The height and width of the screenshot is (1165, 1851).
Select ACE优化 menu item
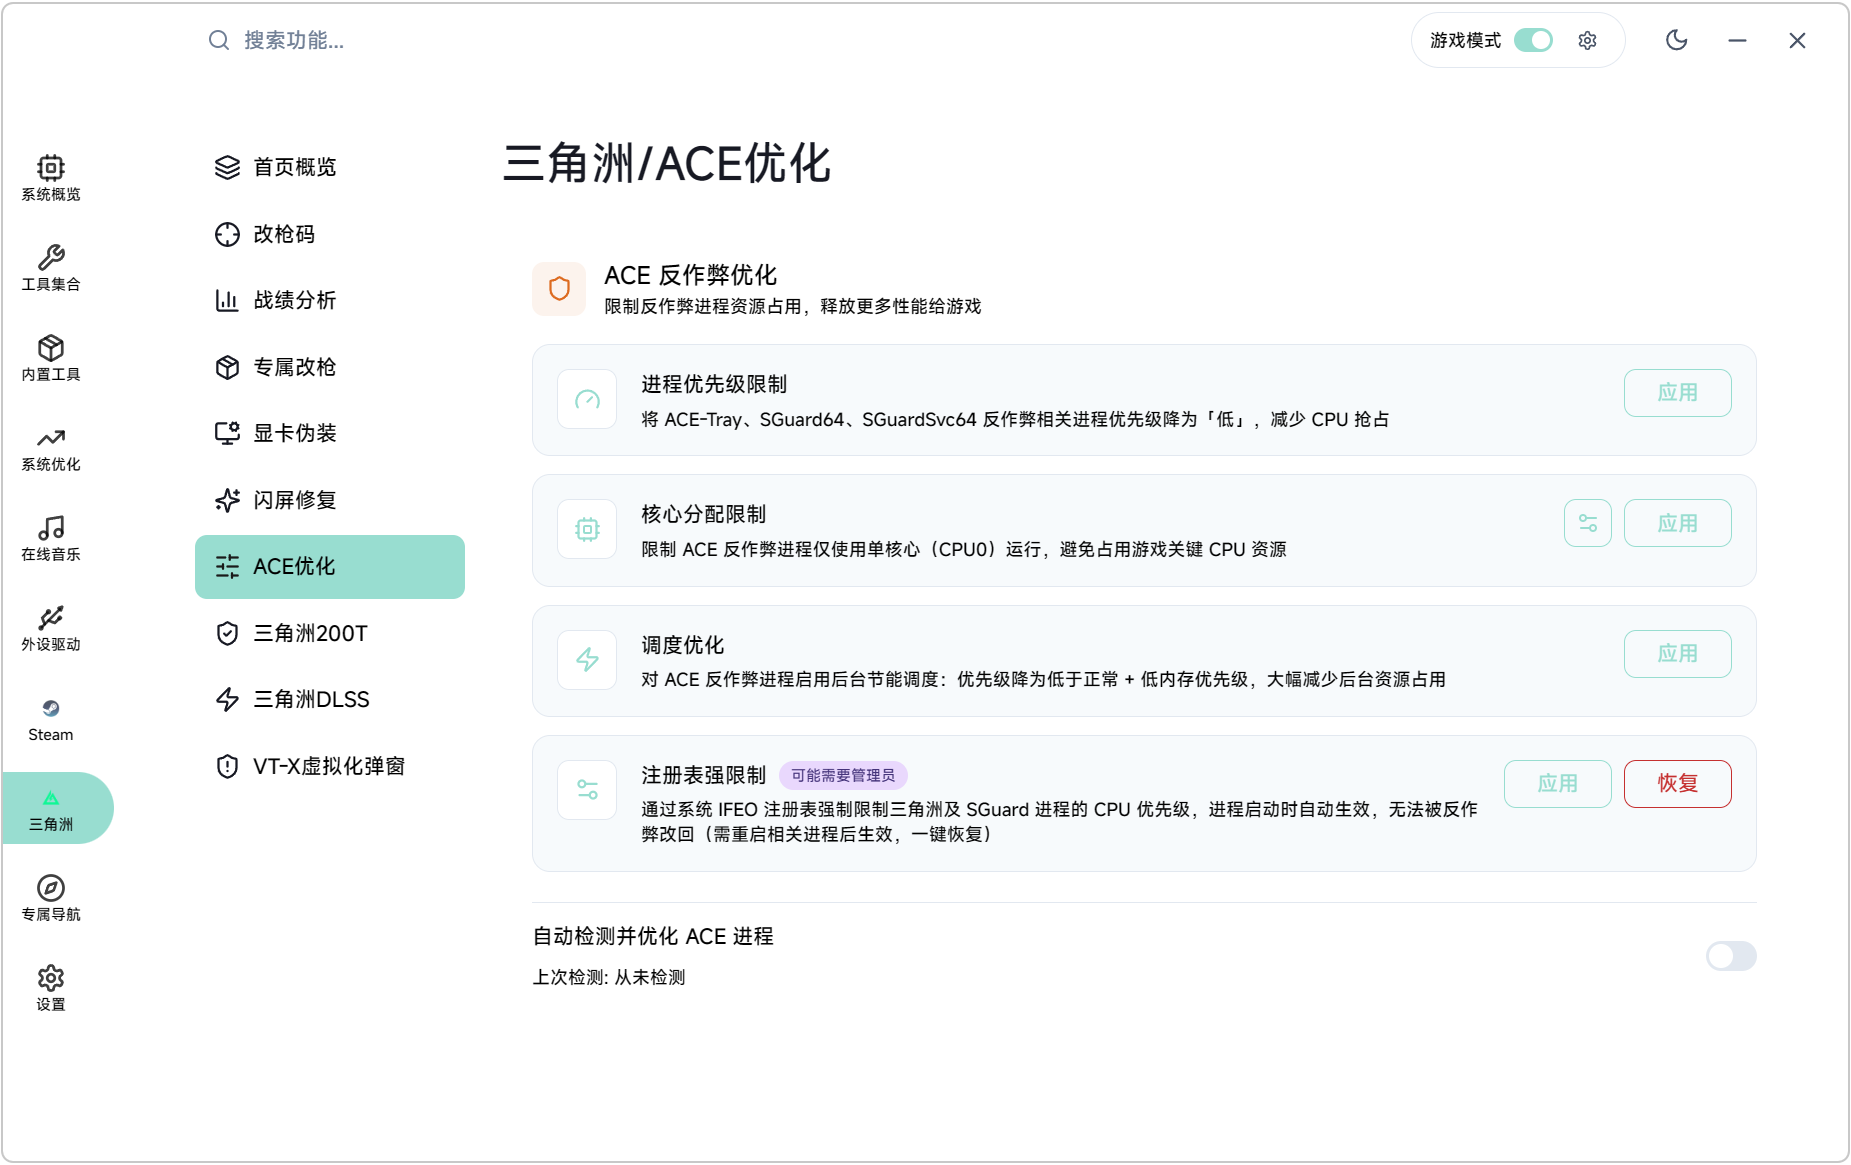tap(330, 567)
